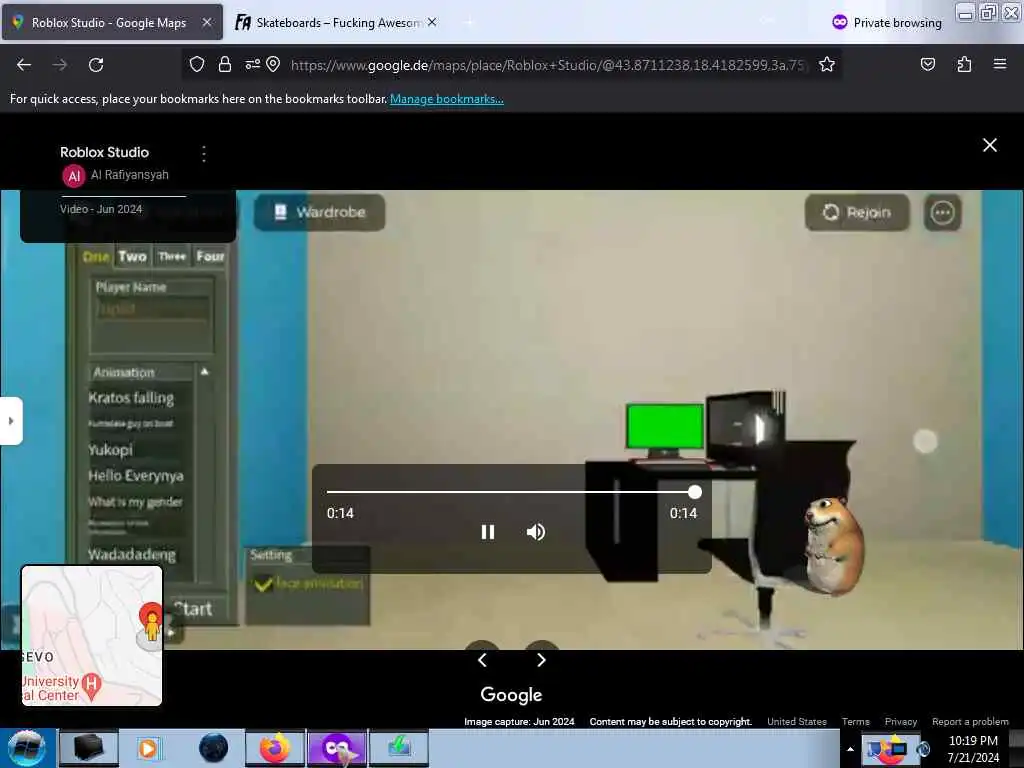The height and width of the screenshot is (768, 1024).
Task: Bookmark this page with the star icon
Action: [827, 64]
